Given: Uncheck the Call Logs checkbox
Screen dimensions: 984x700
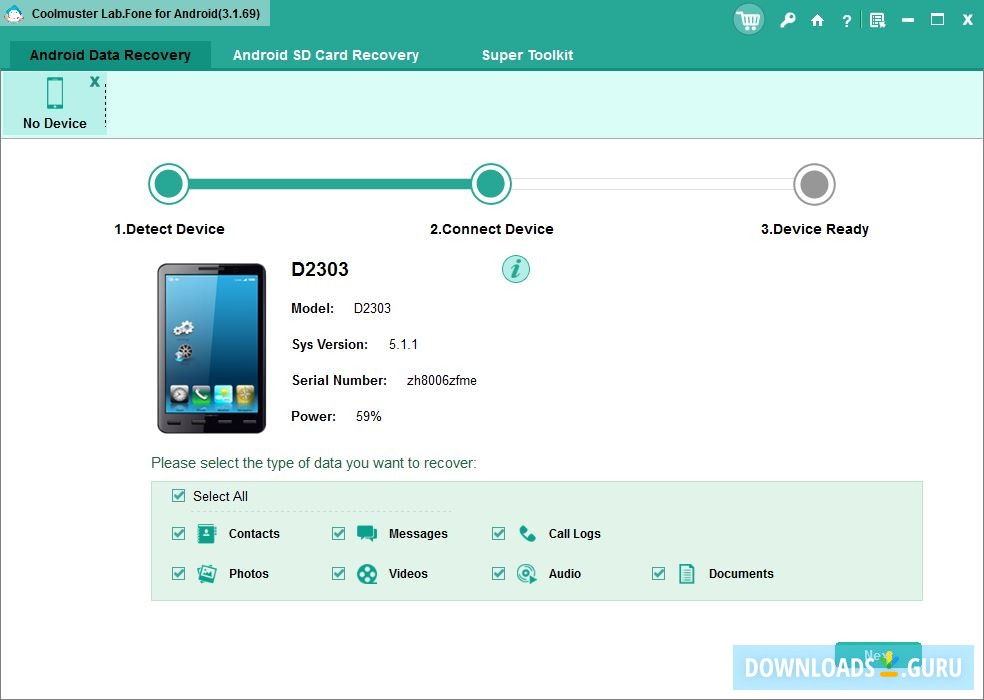Looking at the screenshot, I should (498, 534).
